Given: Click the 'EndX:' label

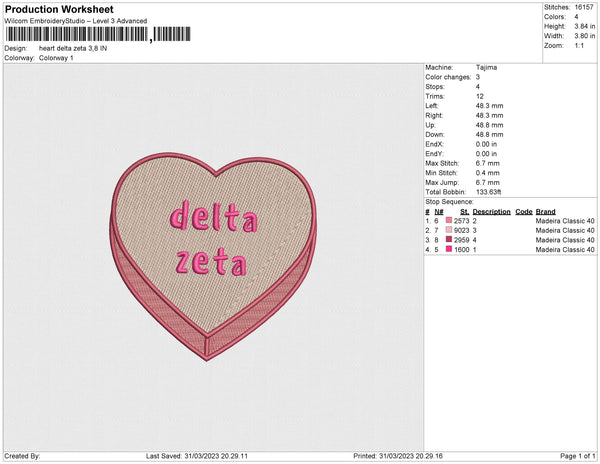Looking at the screenshot, I should (x=434, y=144).
